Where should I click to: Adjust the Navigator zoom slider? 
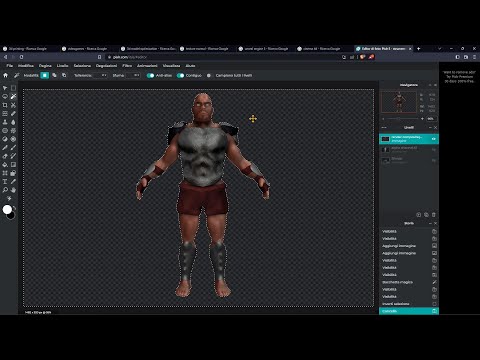pyautogui.click(x=401, y=119)
